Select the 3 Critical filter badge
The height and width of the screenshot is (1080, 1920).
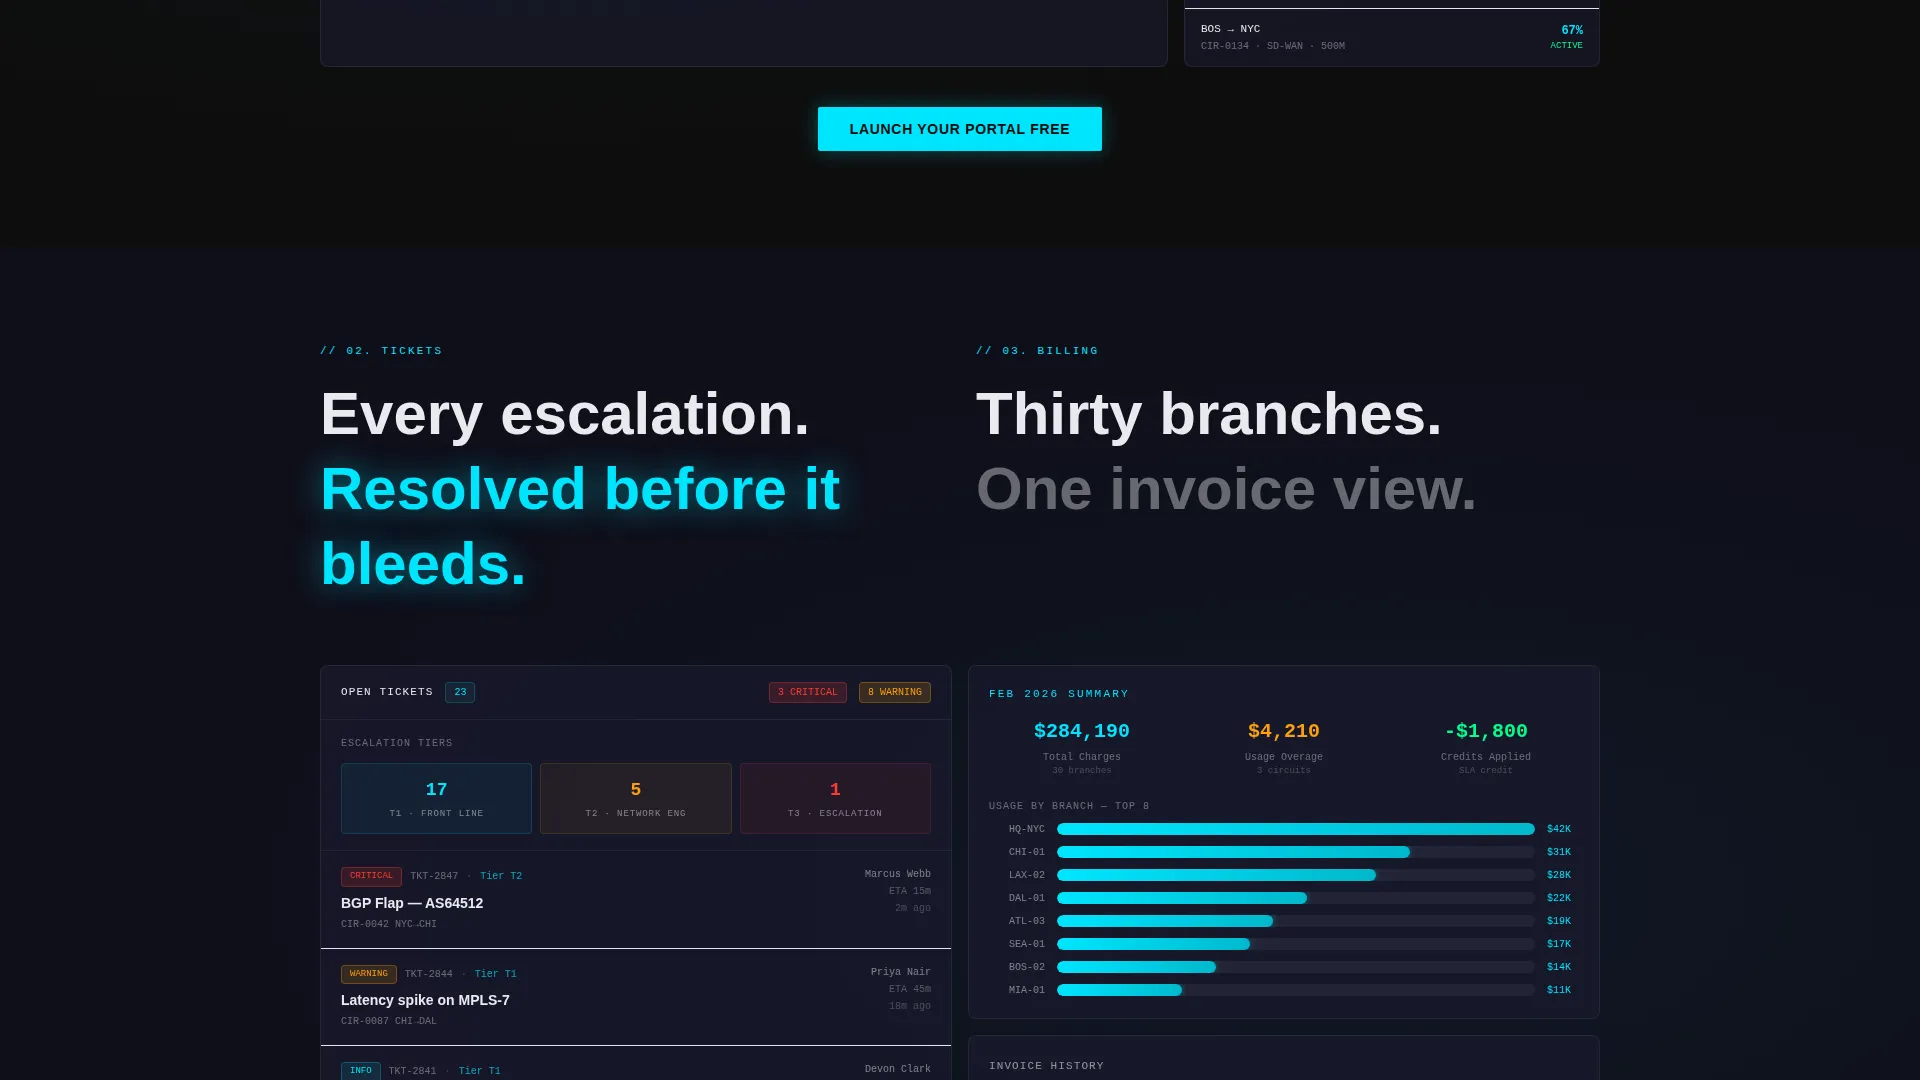click(x=807, y=692)
